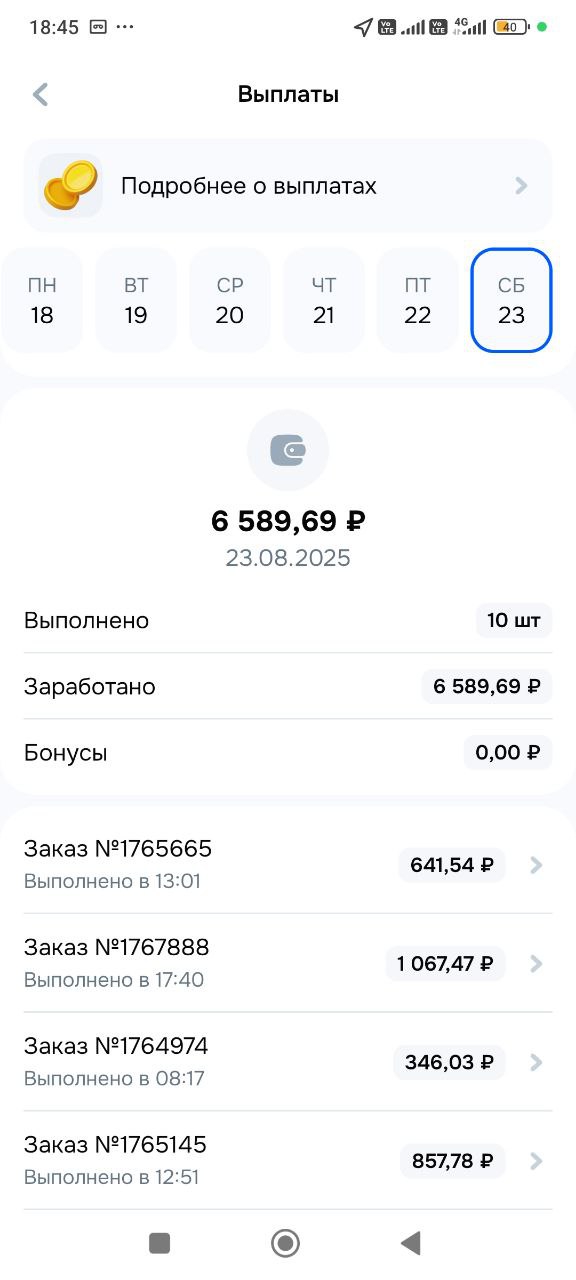Select day tab ПН 18
The height and width of the screenshot is (1280, 576).
42,300
